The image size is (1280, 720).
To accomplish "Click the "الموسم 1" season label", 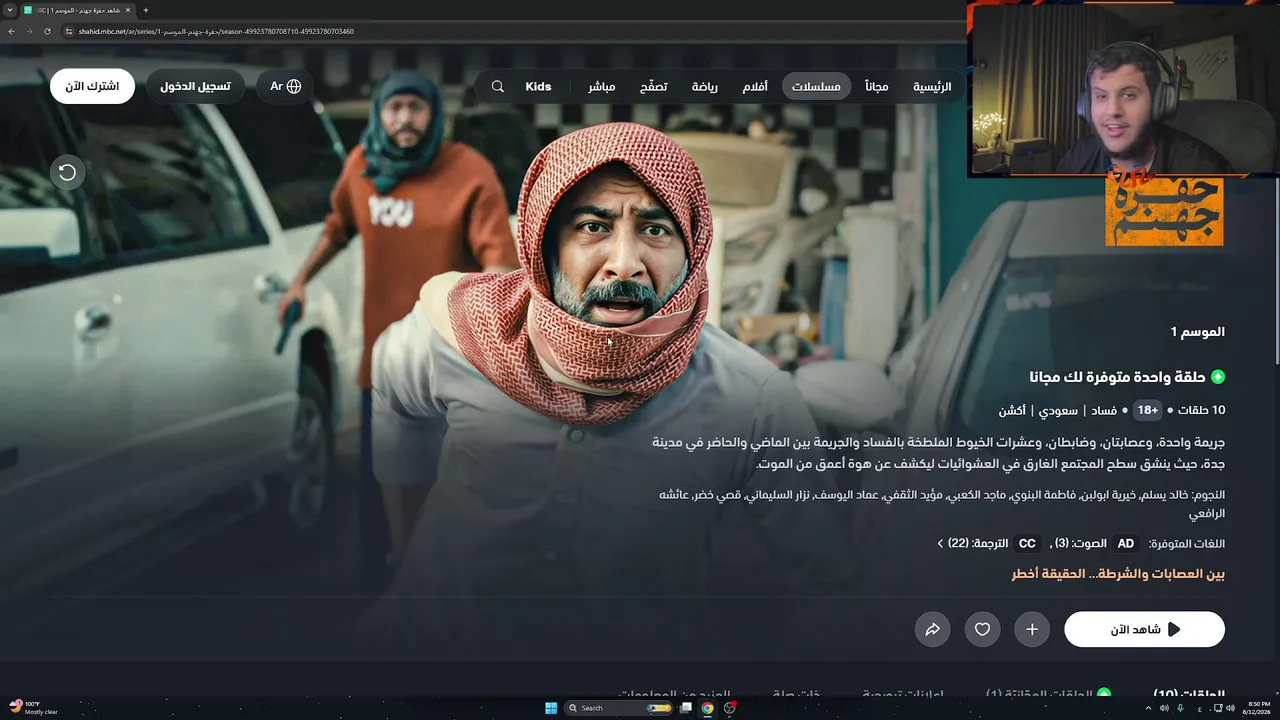I will pyautogui.click(x=1198, y=332).
